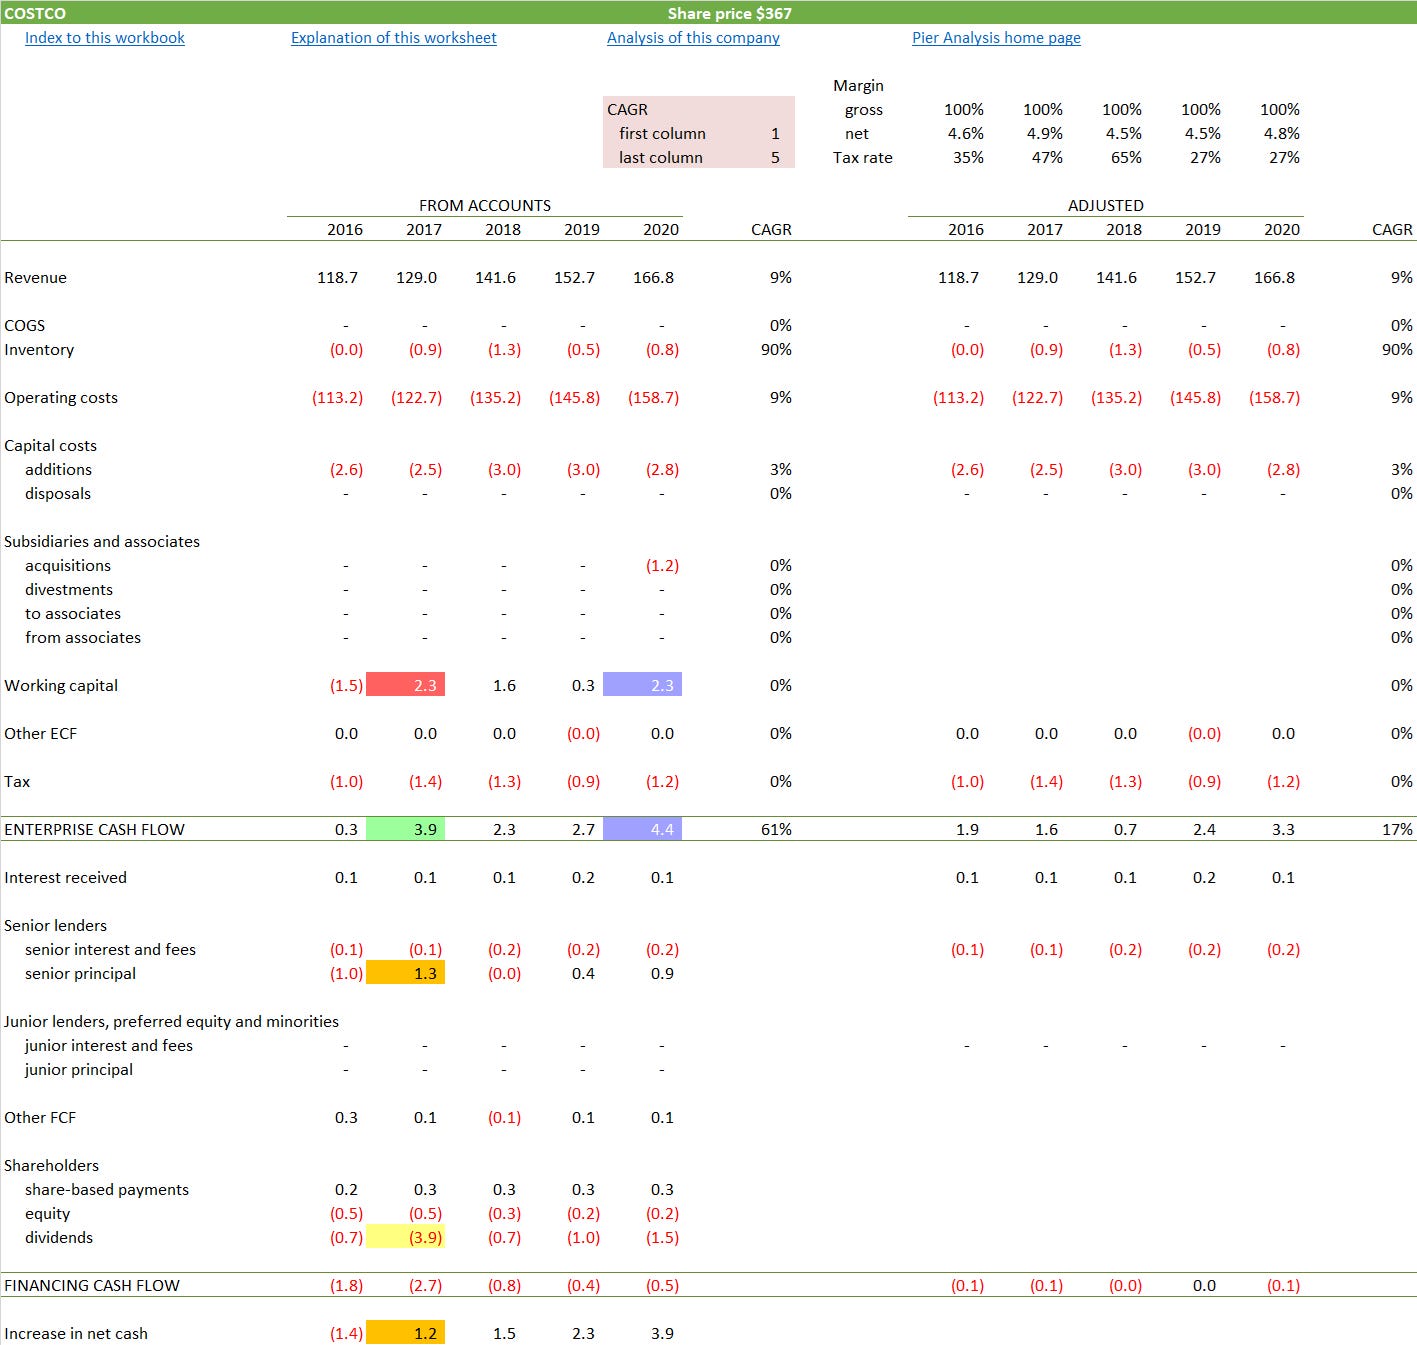The height and width of the screenshot is (1345, 1417).
Task: Select the 'Increase in net cash' label
Action: (x=76, y=1333)
